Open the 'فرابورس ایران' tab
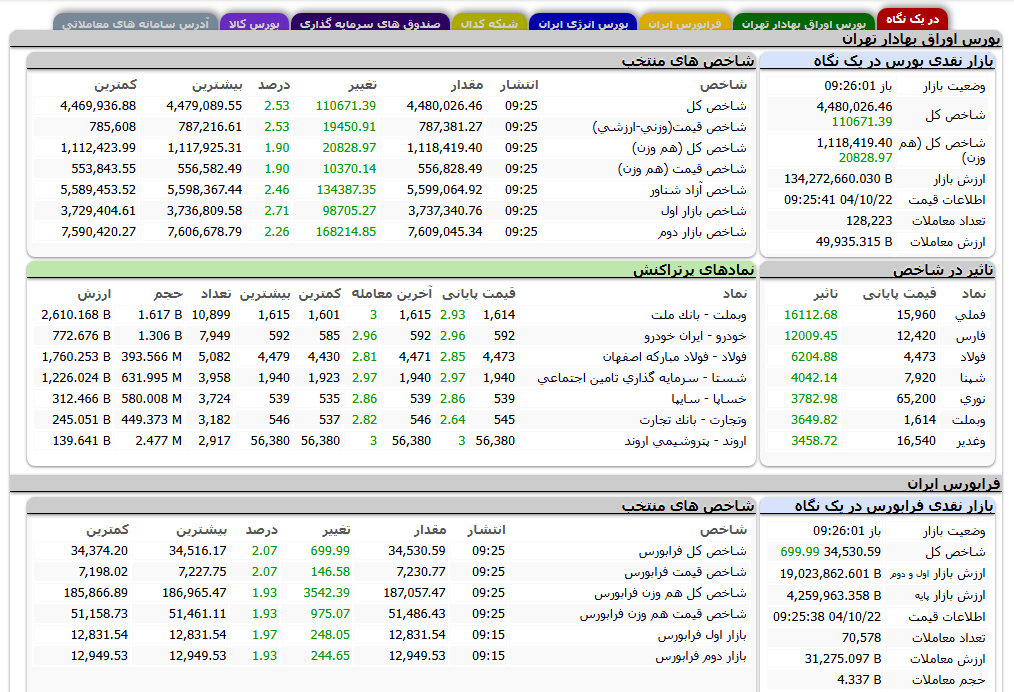This screenshot has height=692, width=1014. [685, 22]
